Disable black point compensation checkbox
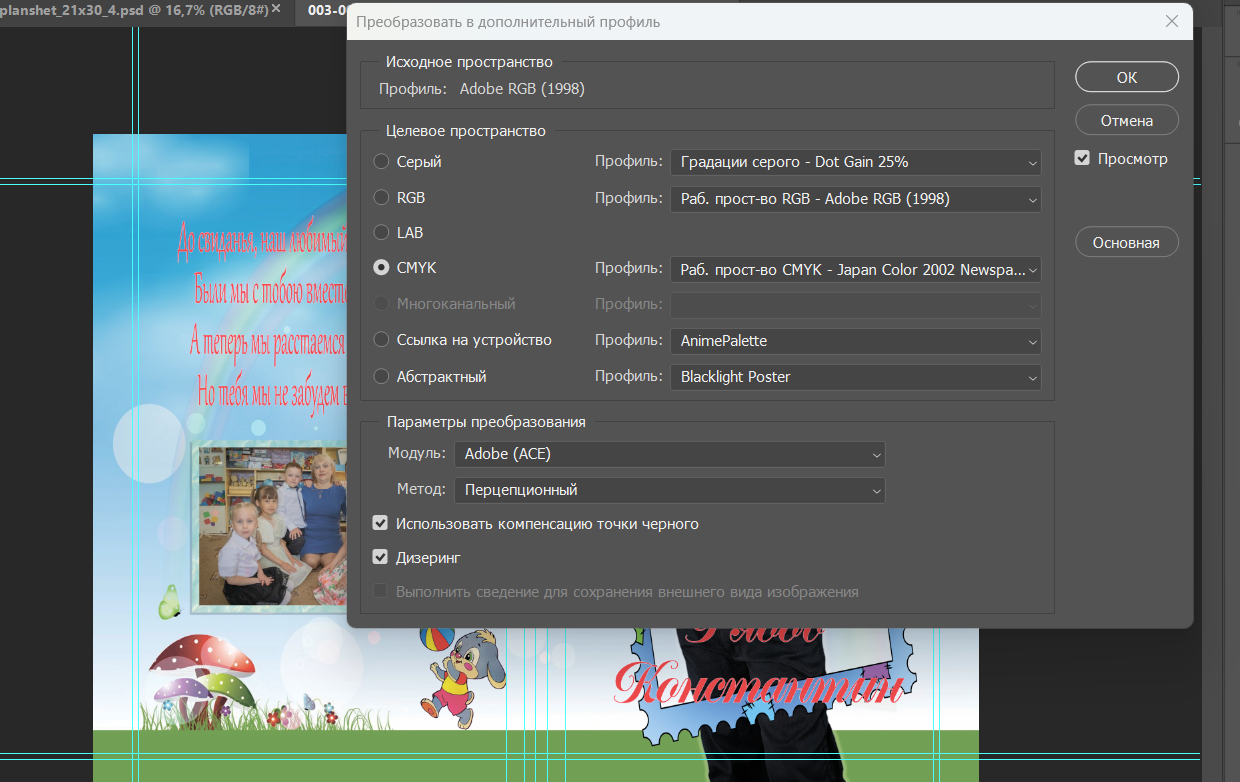Image resolution: width=1240 pixels, height=782 pixels. tap(380, 523)
